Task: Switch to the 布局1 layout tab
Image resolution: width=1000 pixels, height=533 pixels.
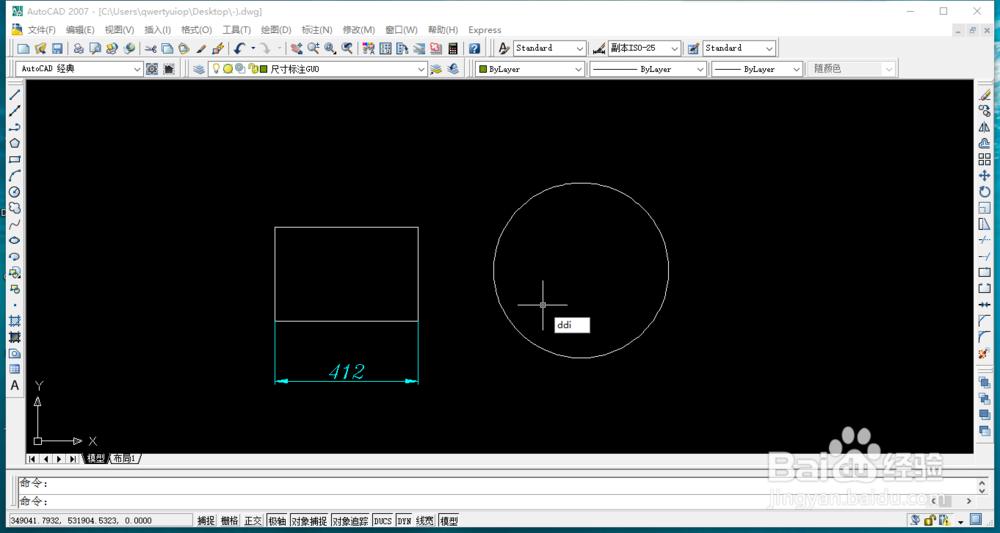Action: point(125,458)
